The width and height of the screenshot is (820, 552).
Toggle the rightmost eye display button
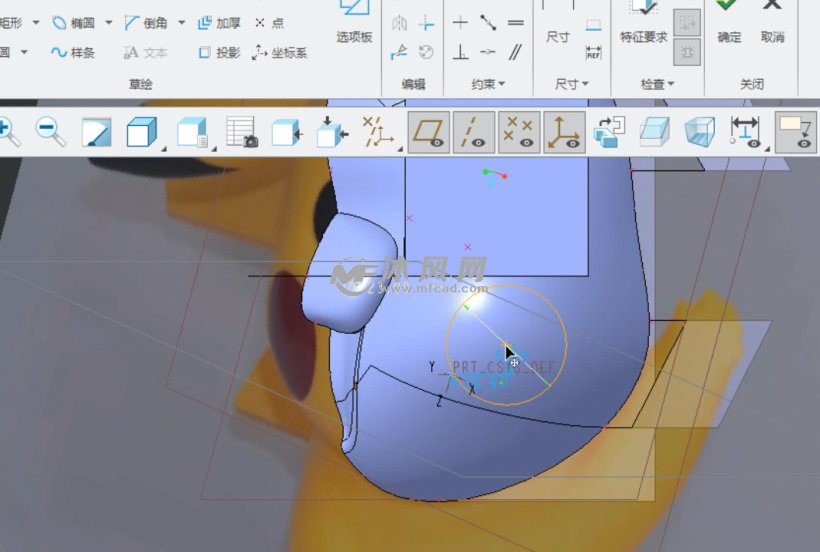click(x=796, y=132)
